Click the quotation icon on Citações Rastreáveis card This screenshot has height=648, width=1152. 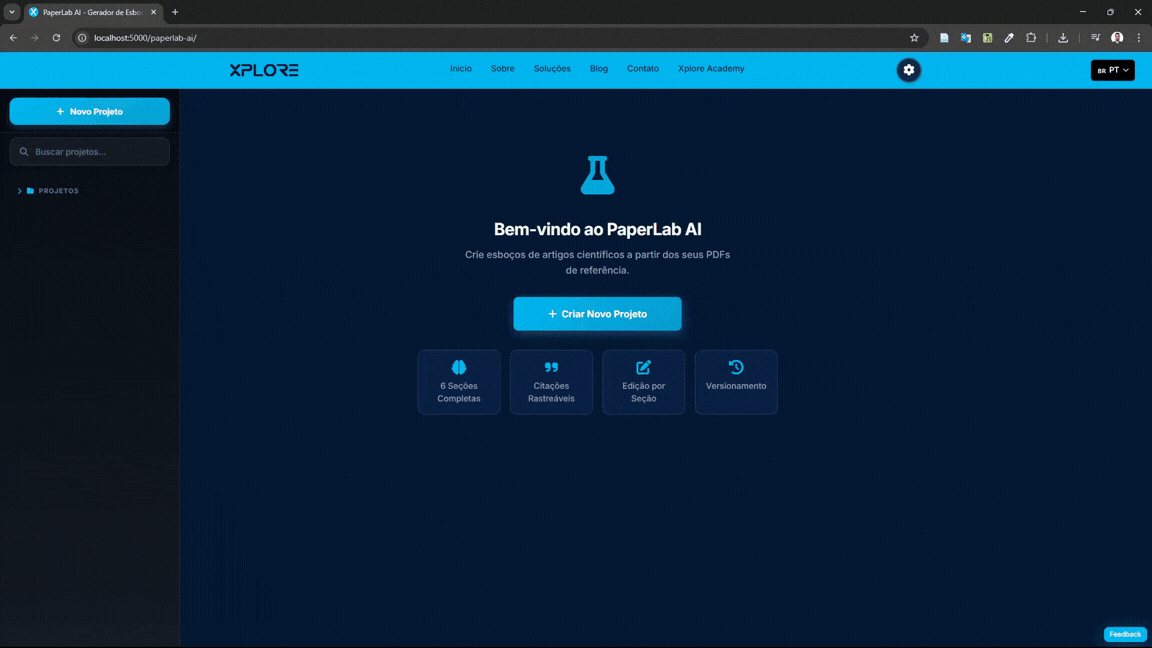(551, 367)
